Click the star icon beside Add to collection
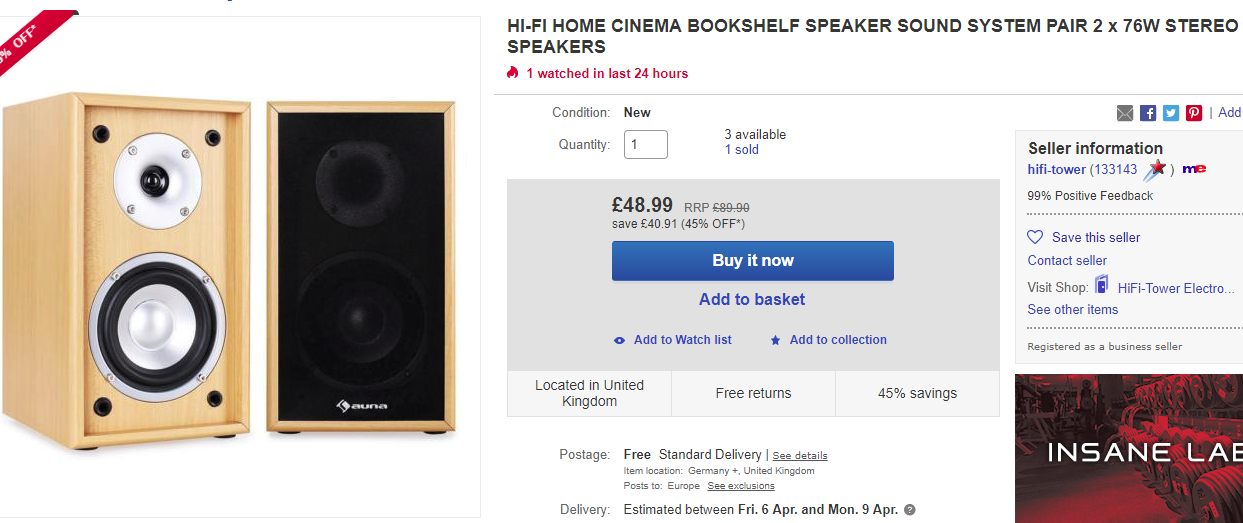This screenshot has height=523, width=1243. pos(775,340)
